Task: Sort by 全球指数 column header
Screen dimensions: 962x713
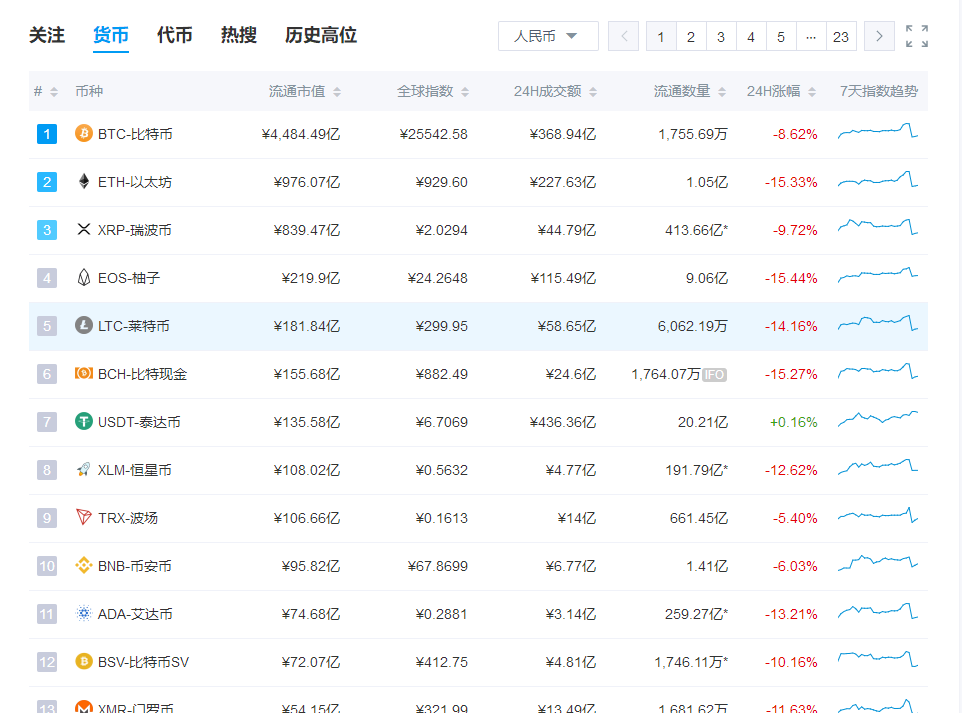Action: [x=432, y=92]
